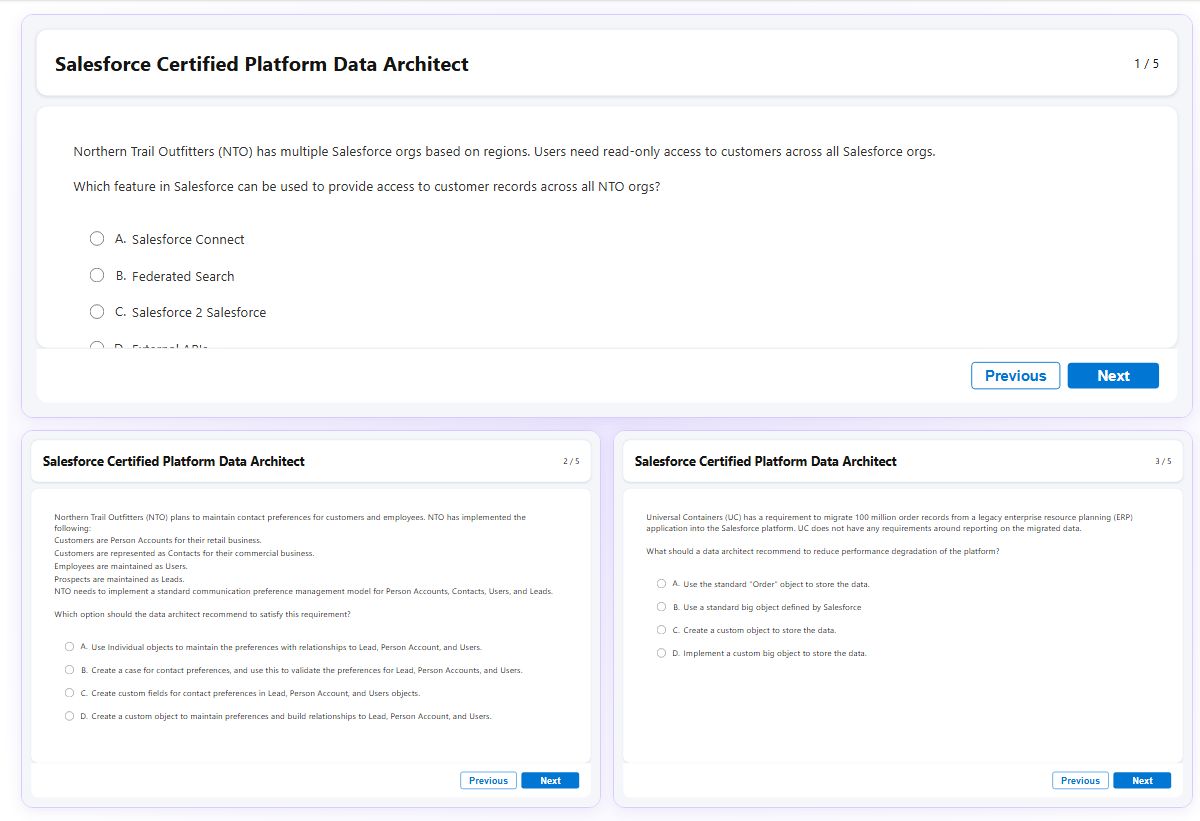Click text 'What should a data architect recommend'
1200x821 pixels.
click(823, 551)
